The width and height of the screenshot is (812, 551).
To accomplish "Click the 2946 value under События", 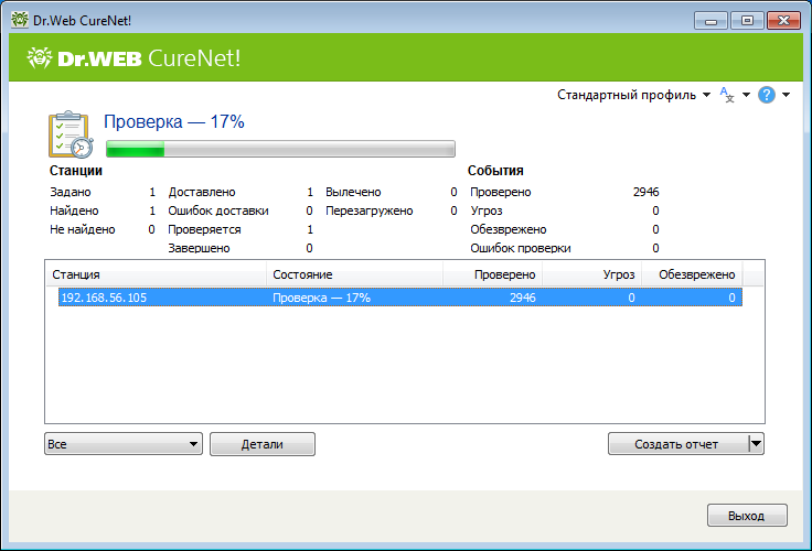I will 646,192.
